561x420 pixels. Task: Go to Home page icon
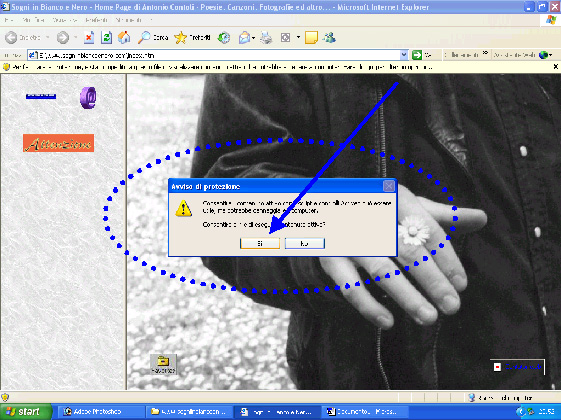pyautogui.click(x=124, y=38)
